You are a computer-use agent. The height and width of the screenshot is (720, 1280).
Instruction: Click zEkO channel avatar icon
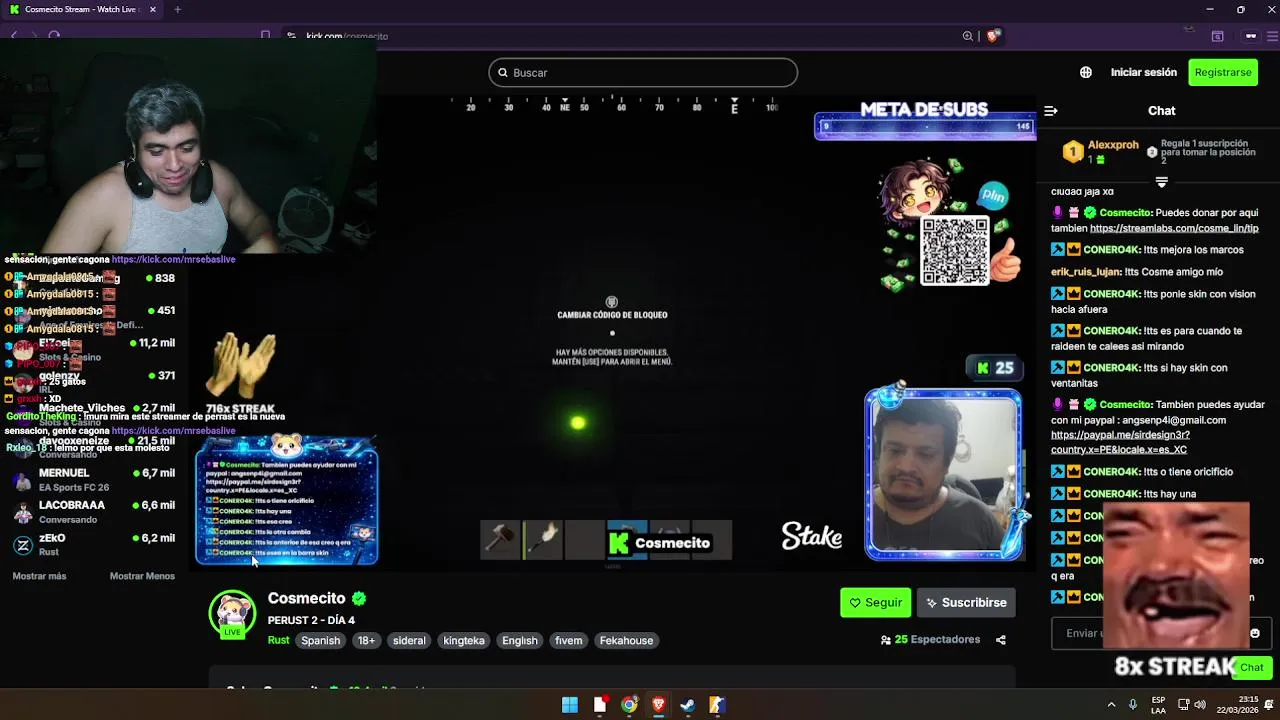pos(23,545)
